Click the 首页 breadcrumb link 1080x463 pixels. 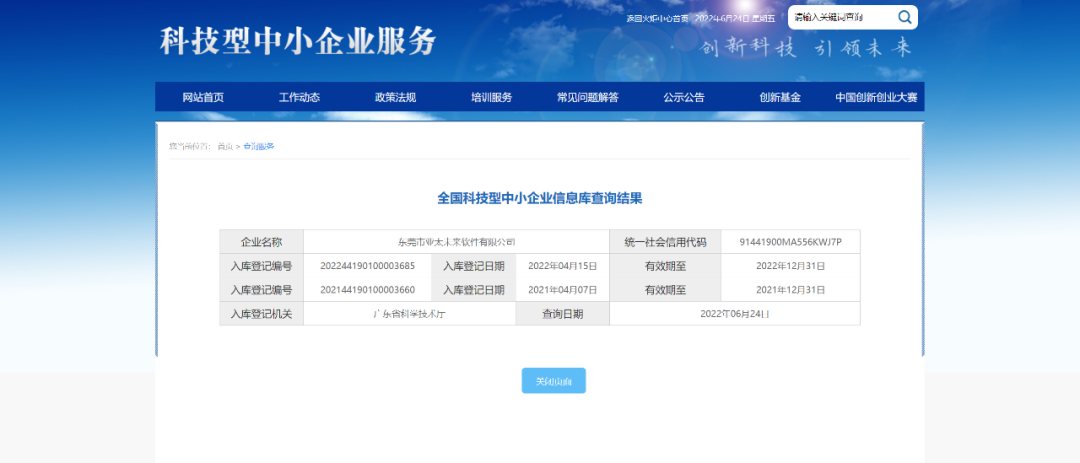coord(225,146)
